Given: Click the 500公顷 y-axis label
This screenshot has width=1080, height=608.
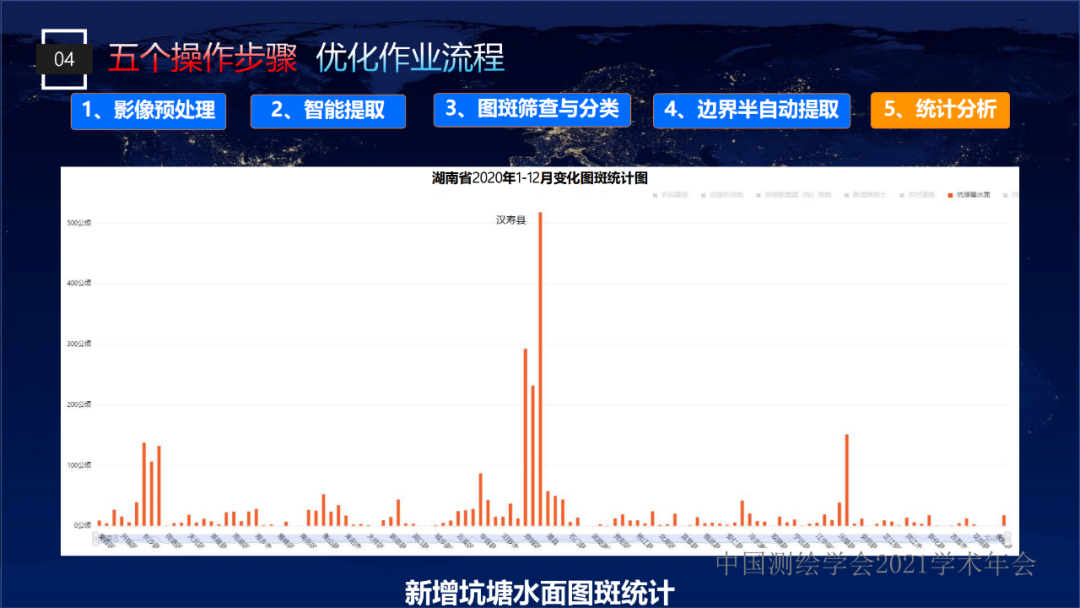Looking at the screenshot, I should click(x=80, y=223).
